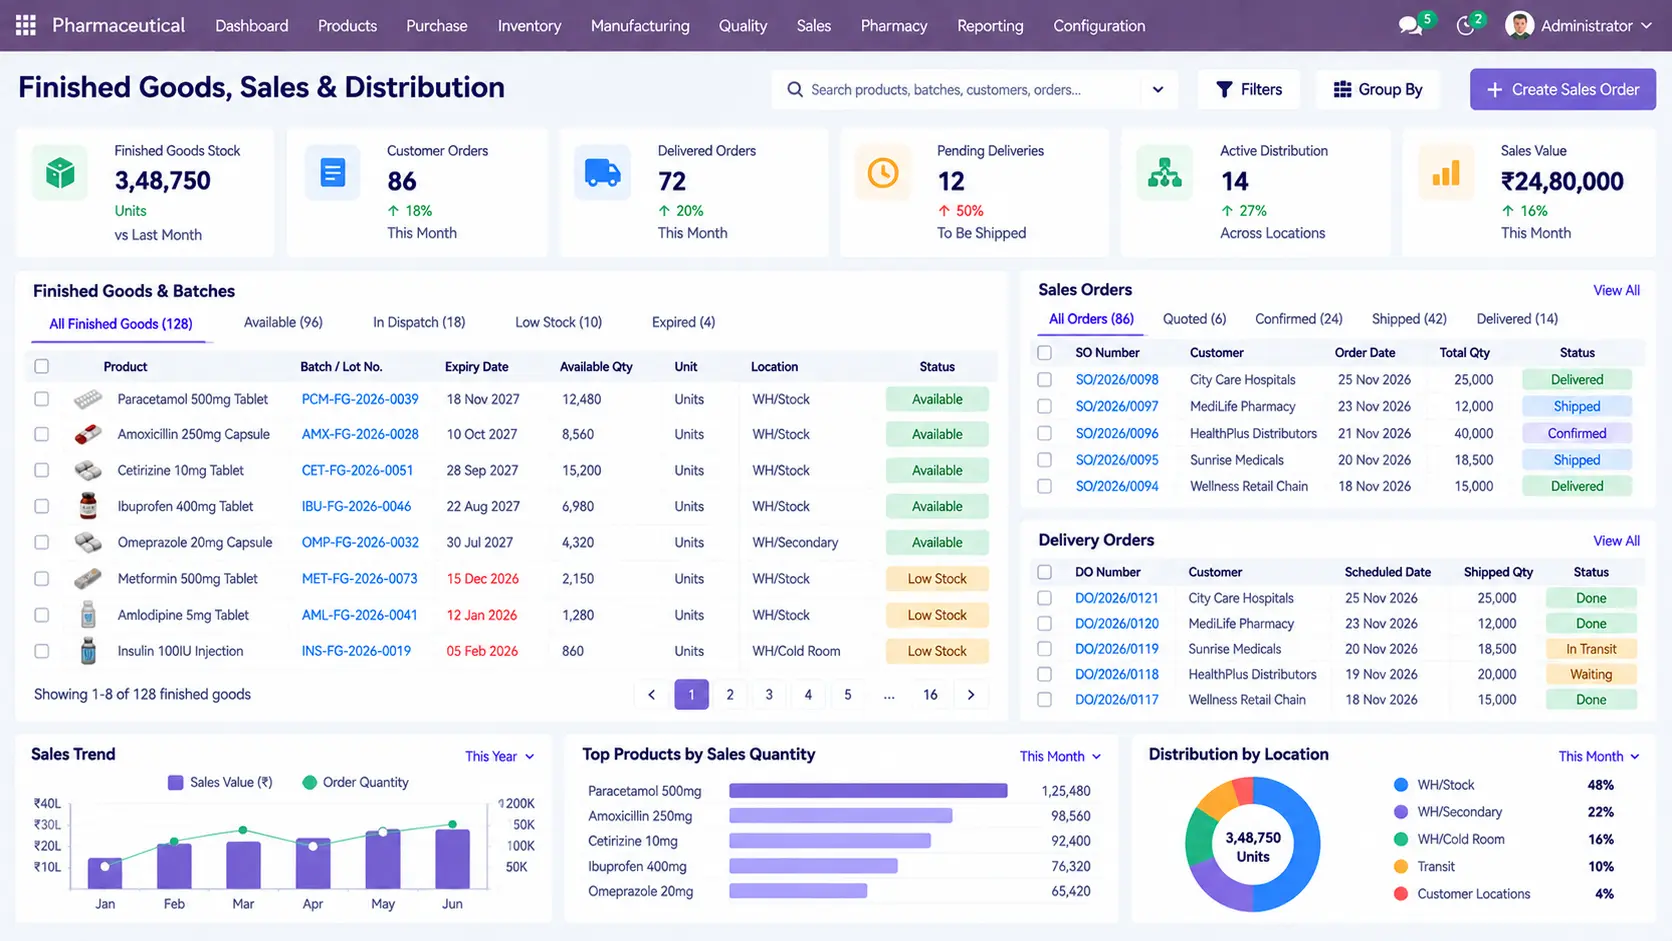Click Create Sales Order button
Image resolution: width=1672 pixels, height=941 pixels.
coord(1563,90)
